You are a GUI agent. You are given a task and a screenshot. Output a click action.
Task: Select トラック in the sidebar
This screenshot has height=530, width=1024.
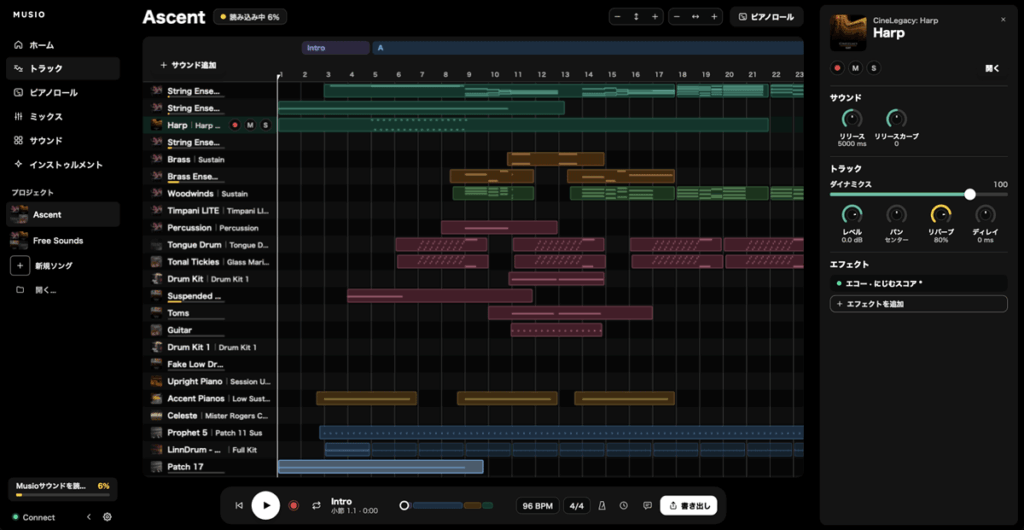tap(63, 68)
